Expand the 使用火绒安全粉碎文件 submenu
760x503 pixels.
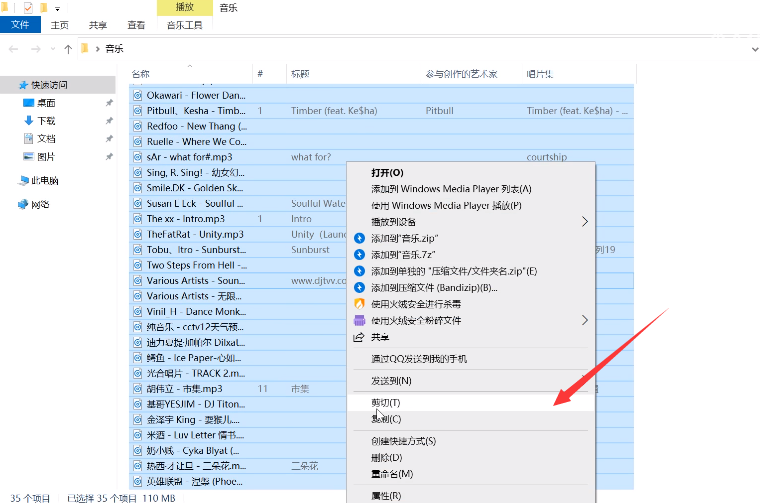pos(471,321)
